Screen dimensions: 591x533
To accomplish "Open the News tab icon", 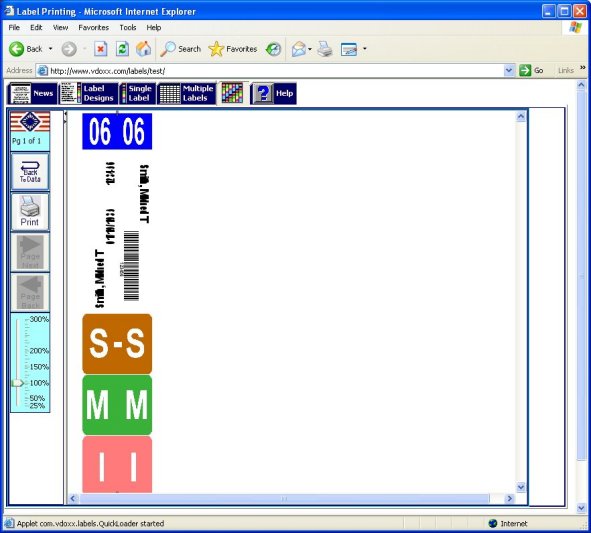I will [32, 93].
